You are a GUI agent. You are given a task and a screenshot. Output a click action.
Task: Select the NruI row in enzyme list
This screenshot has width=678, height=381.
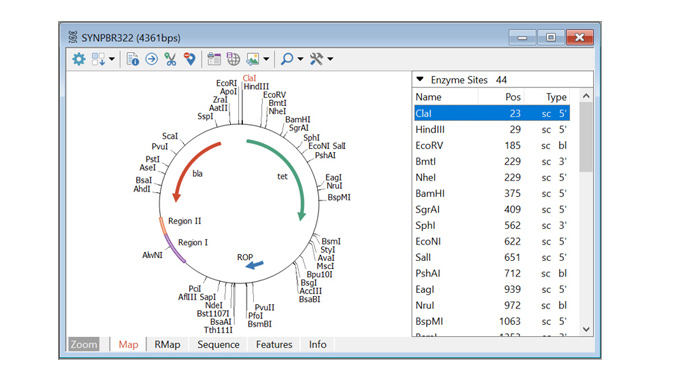pyautogui.click(x=492, y=305)
